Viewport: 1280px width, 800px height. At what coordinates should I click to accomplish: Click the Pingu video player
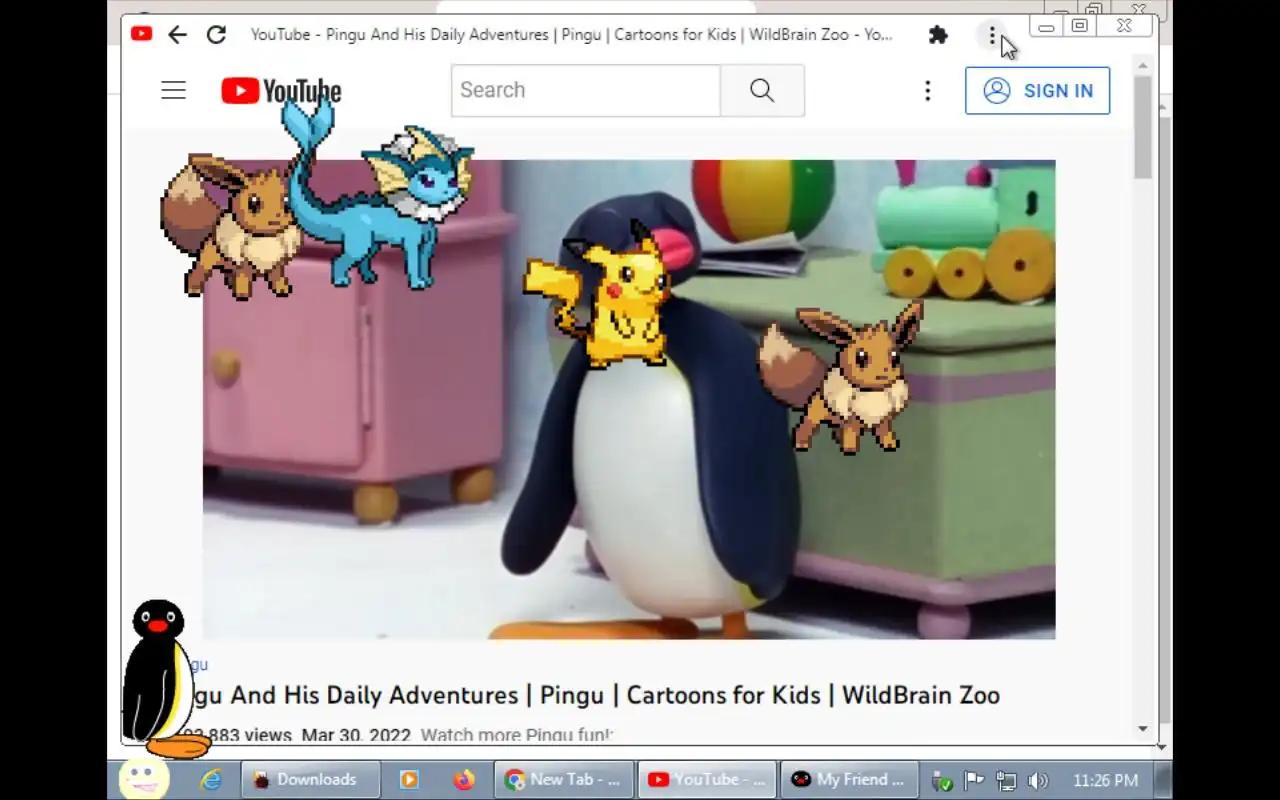click(x=629, y=399)
